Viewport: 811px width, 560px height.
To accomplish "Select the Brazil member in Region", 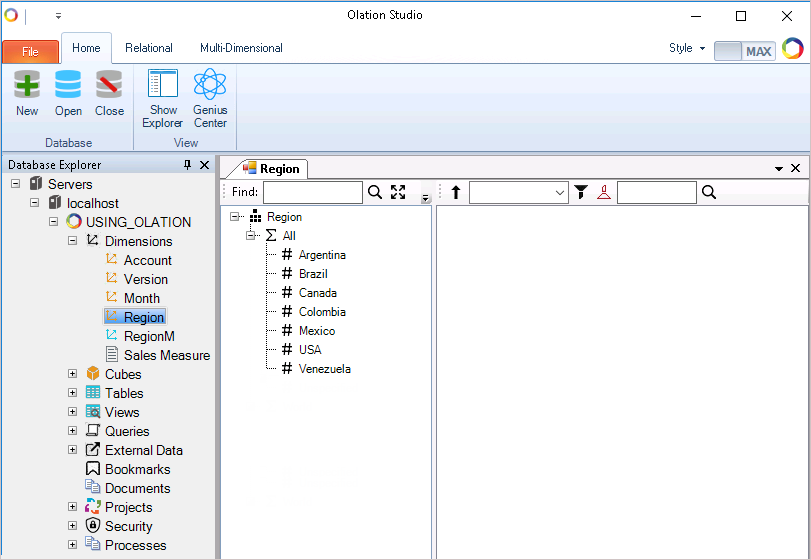I will pos(312,274).
